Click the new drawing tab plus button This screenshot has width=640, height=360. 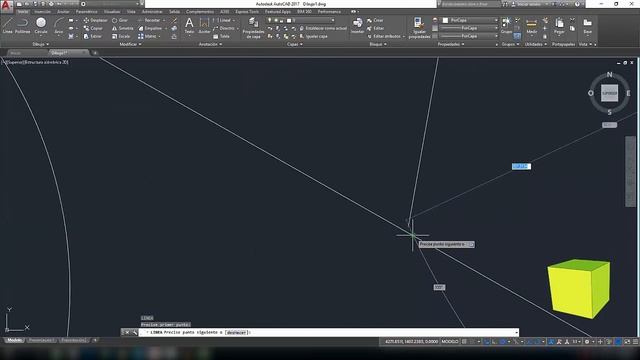tap(95, 53)
